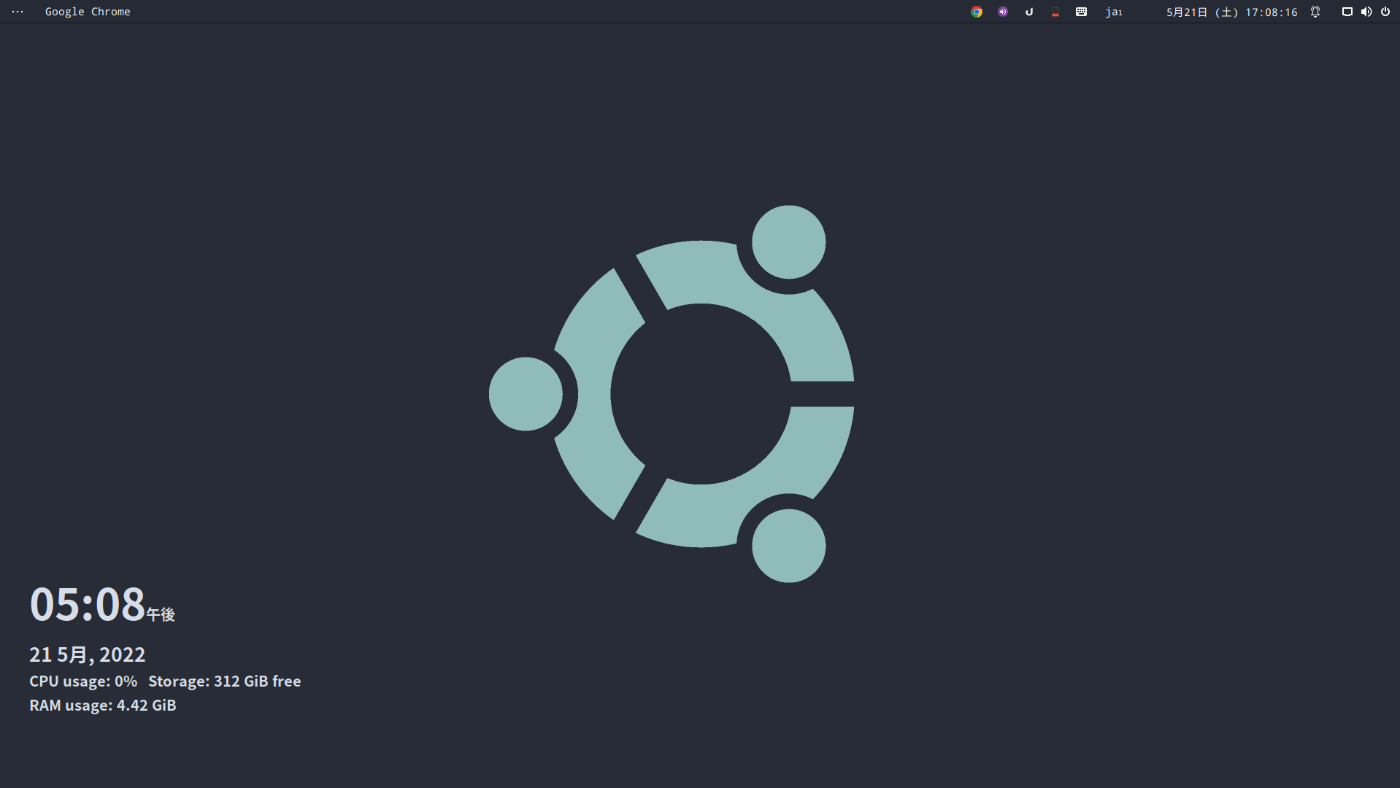The width and height of the screenshot is (1400, 788).
Task: Open the Google Chrome app menu
Action: point(88,12)
